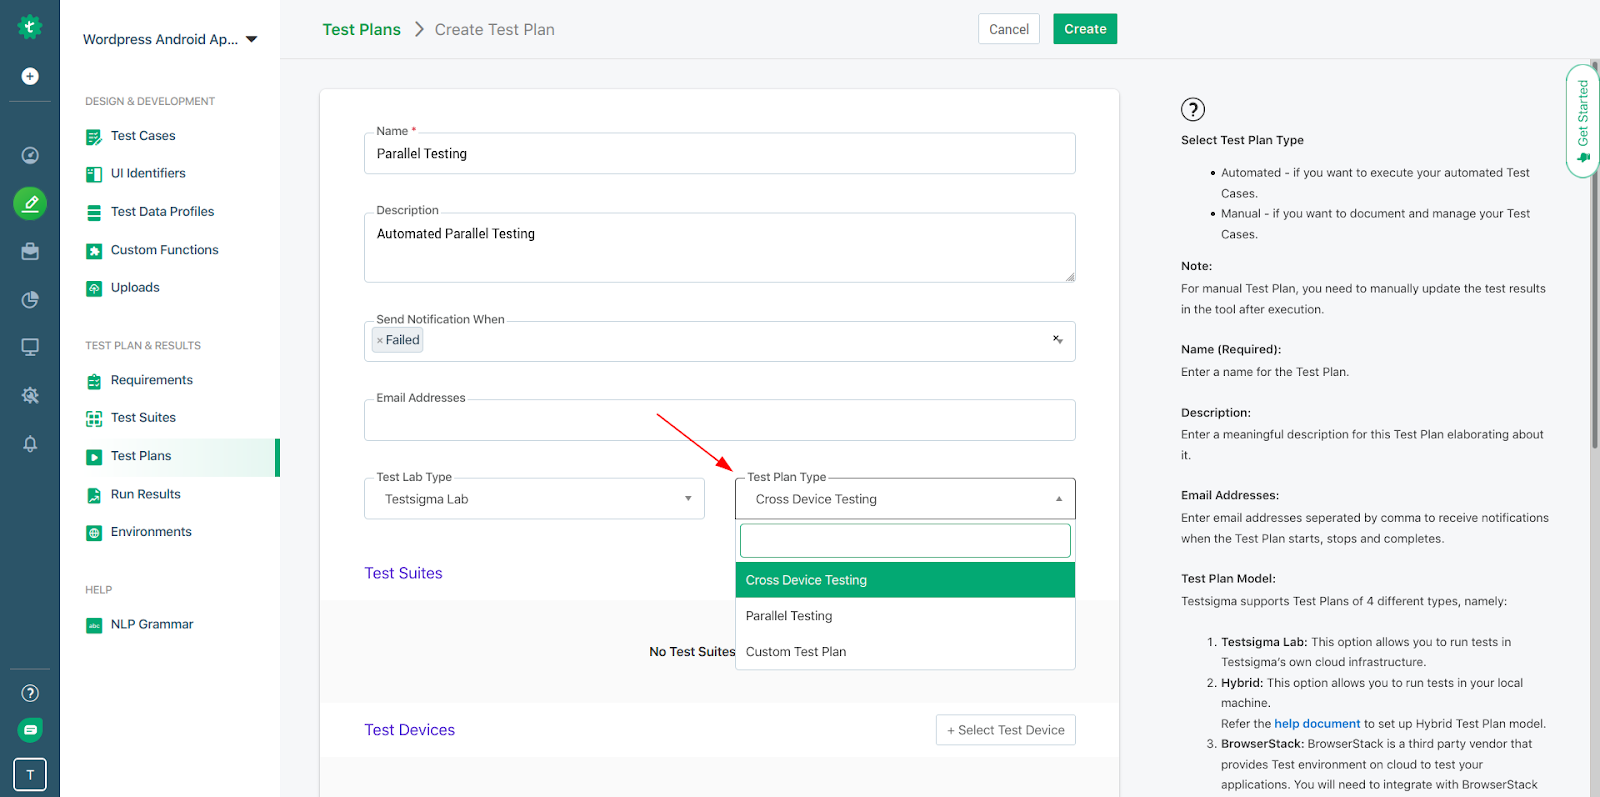The width and height of the screenshot is (1600, 797).
Task: Click the Select Test Device button
Action: [1005, 730]
